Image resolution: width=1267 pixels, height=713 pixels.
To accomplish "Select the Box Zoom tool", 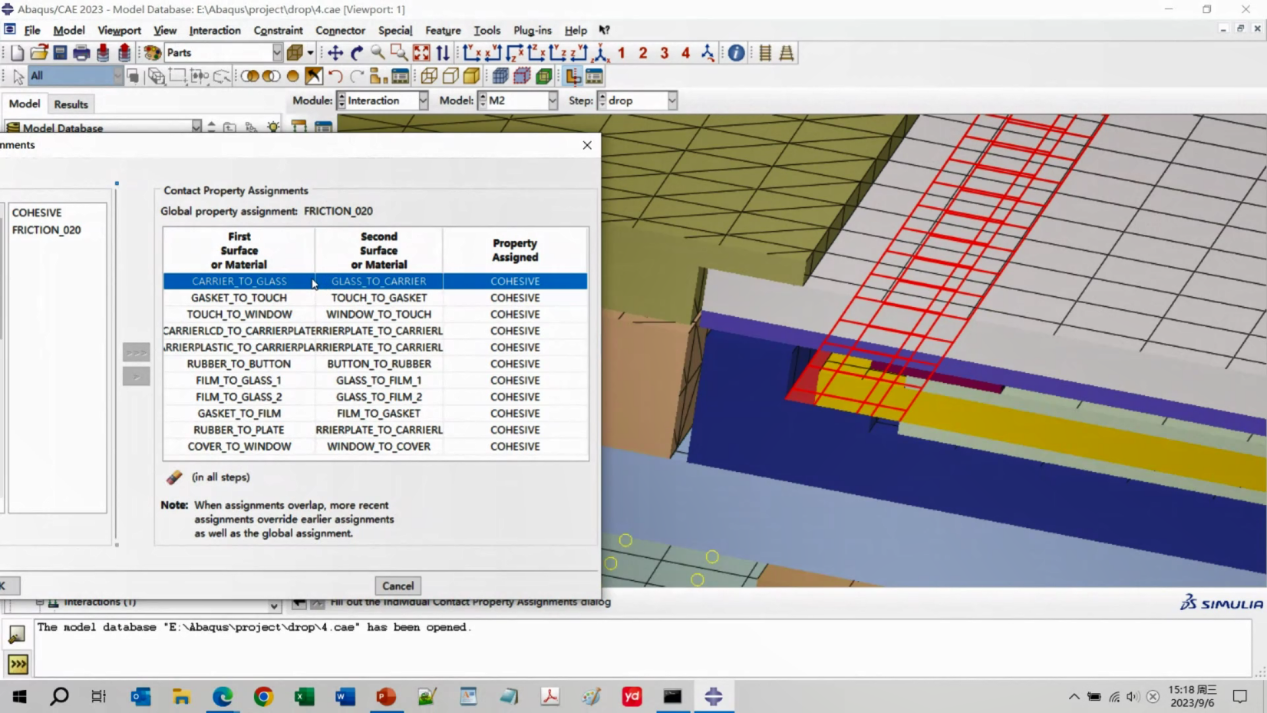I will point(399,53).
